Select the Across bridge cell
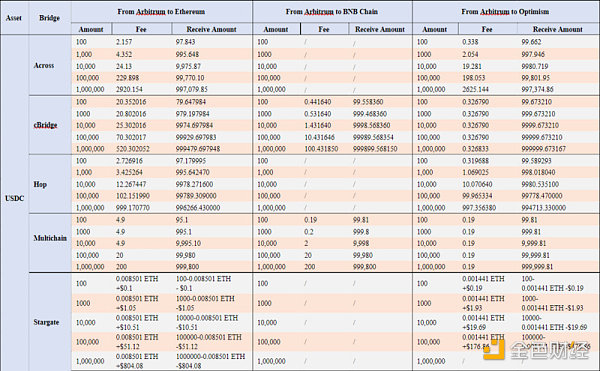The width and height of the screenshot is (600, 371). click(44, 65)
